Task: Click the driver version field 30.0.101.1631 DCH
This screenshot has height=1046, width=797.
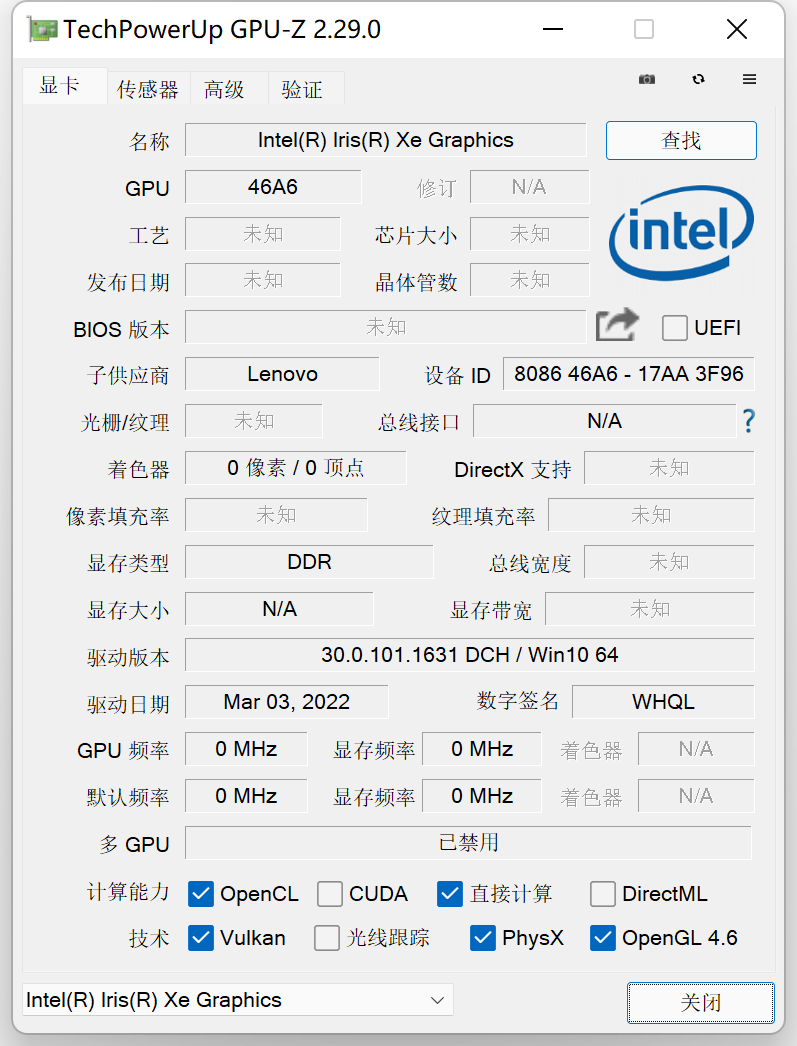Action: tap(470, 655)
